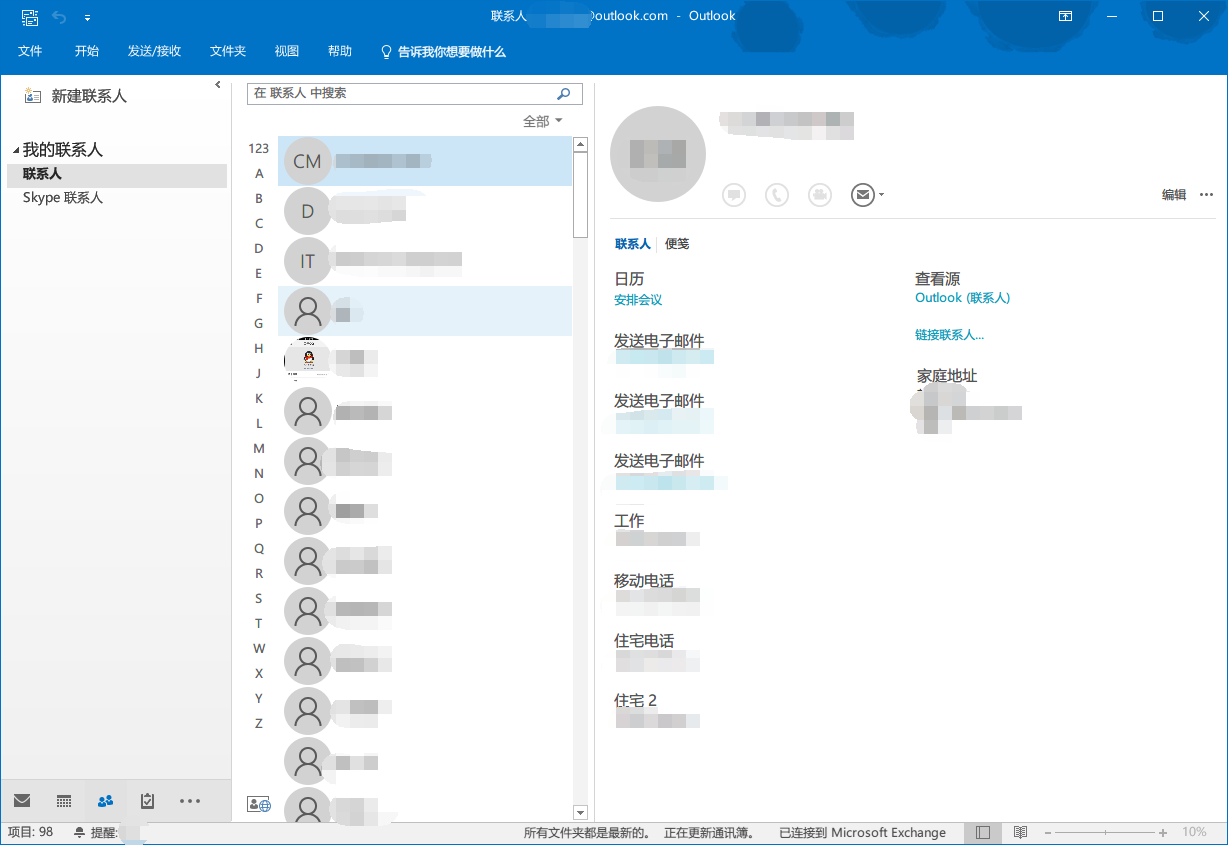Screen dimensions: 1228x845
Task: Open the 文件 menu
Action: [x=30, y=51]
